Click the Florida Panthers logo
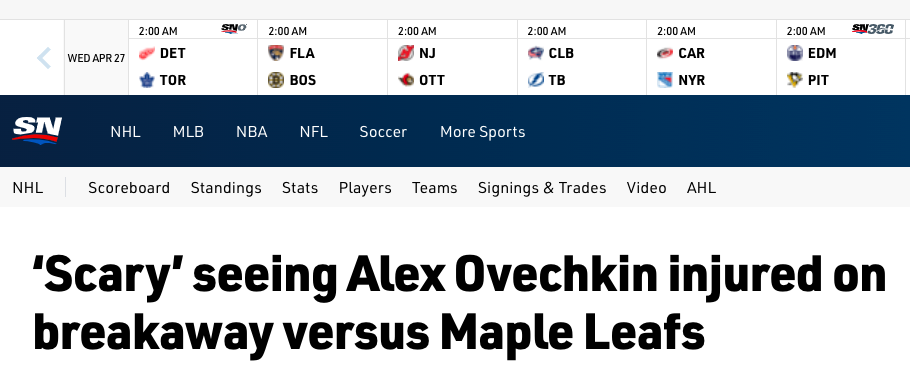Viewport: 910px width, 366px height. 276,53
